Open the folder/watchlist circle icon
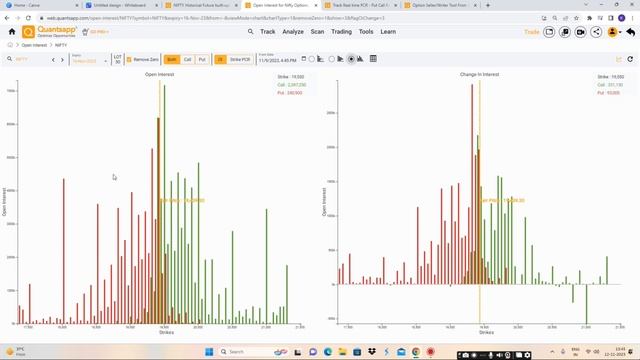 [x=549, y=32]
